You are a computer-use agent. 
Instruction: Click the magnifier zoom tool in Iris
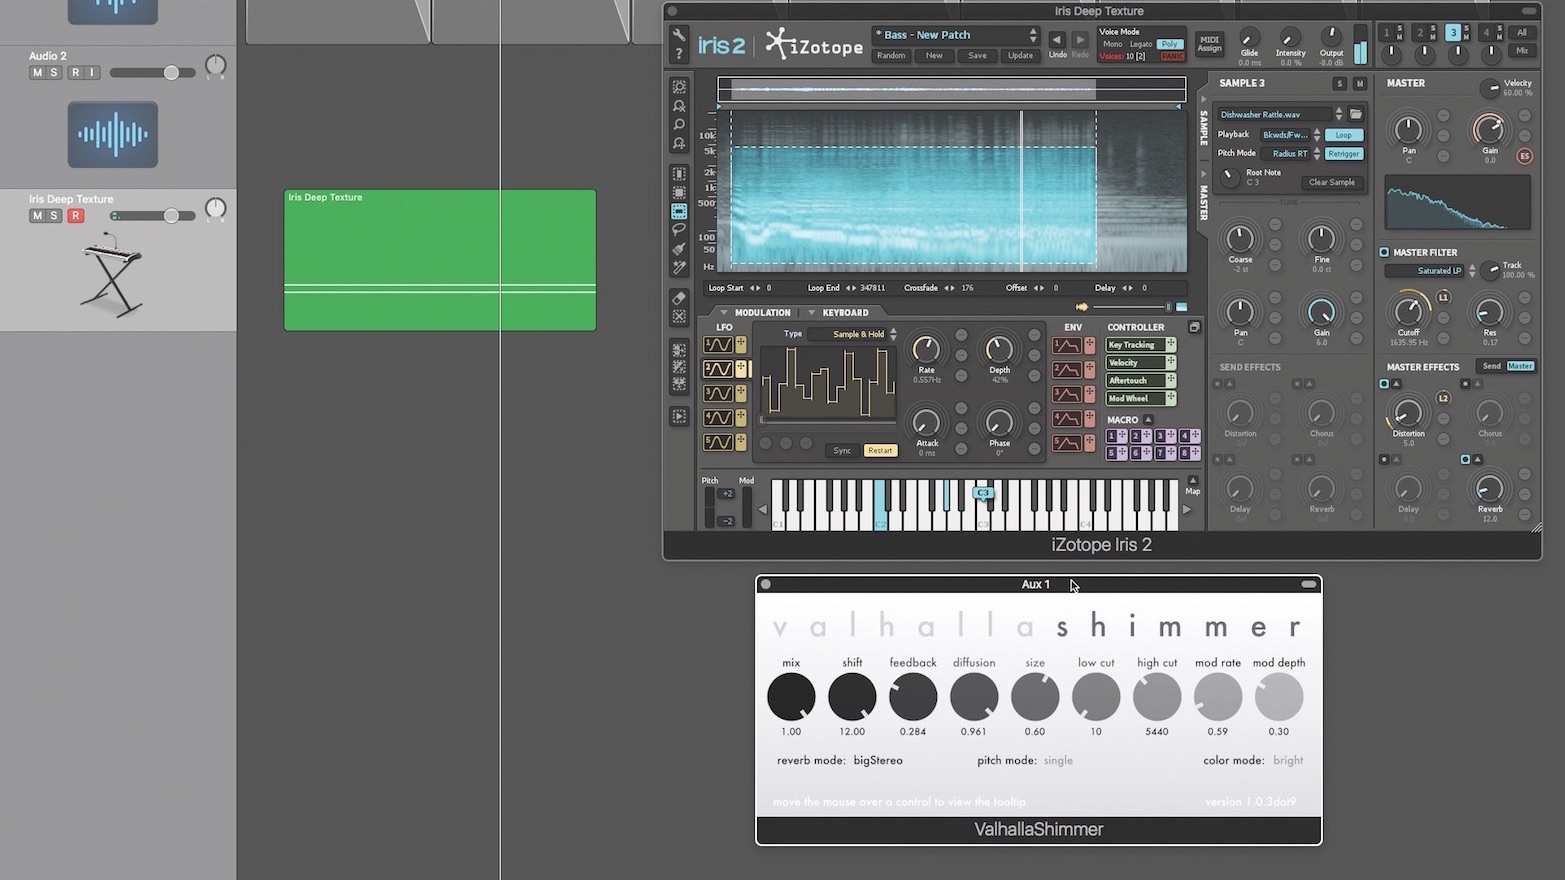coord(679,125)
